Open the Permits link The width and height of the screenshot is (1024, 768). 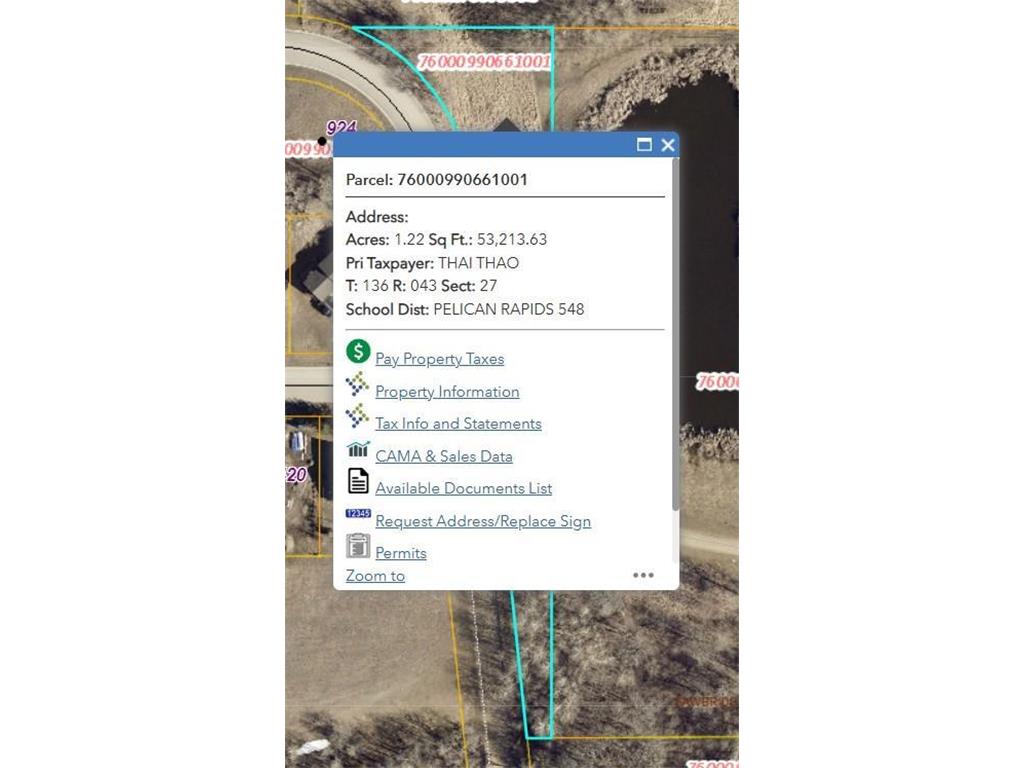[400, 553]
